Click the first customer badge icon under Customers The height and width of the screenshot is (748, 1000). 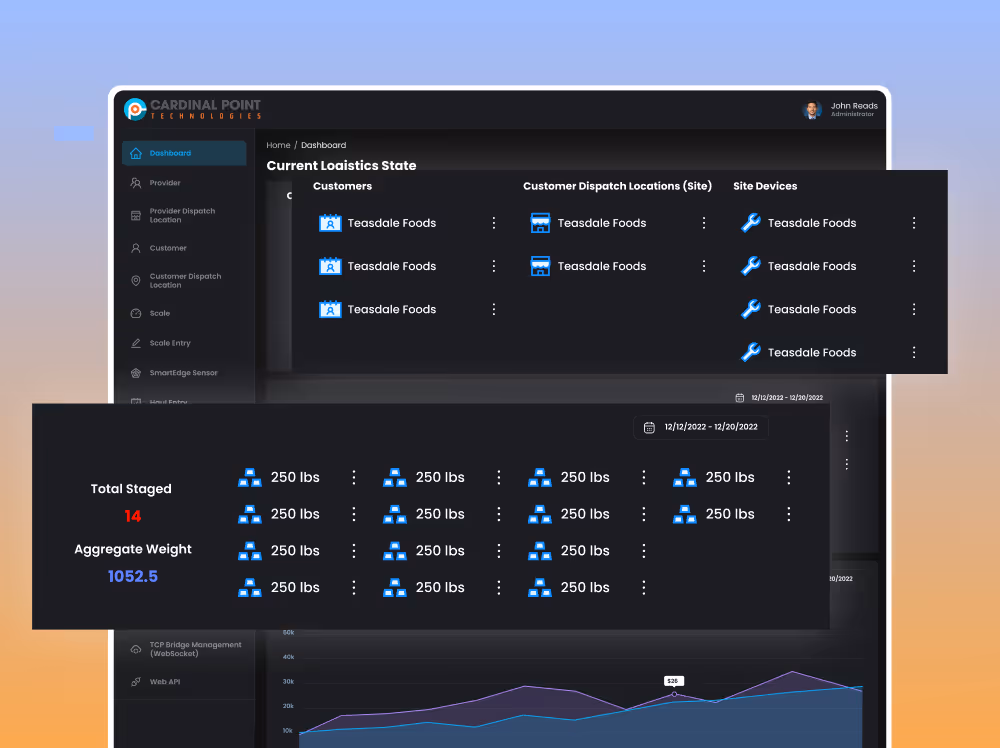click(x=330, y=223)
